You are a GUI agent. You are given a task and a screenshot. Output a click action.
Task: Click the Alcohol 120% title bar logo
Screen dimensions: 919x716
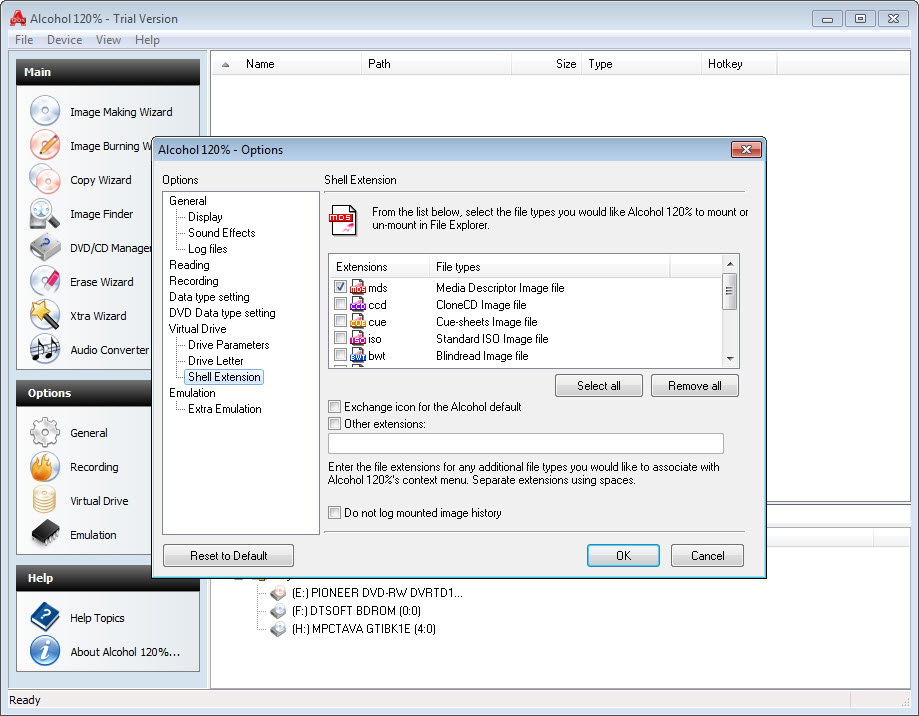(18, 18)
